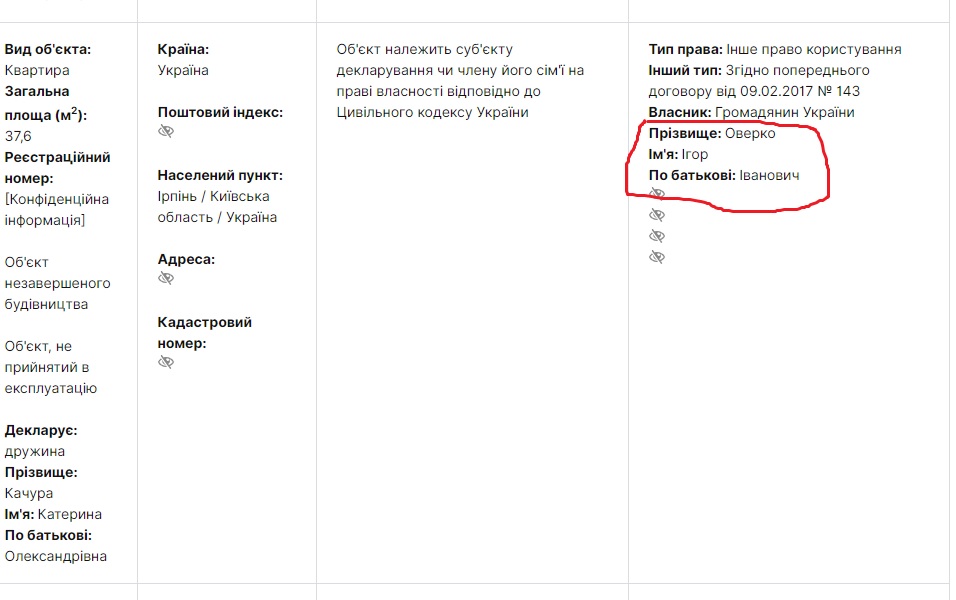956x600 pixels.
Task: Click the [Конфіденційна інформація] registration text
Action: (57, 209)
